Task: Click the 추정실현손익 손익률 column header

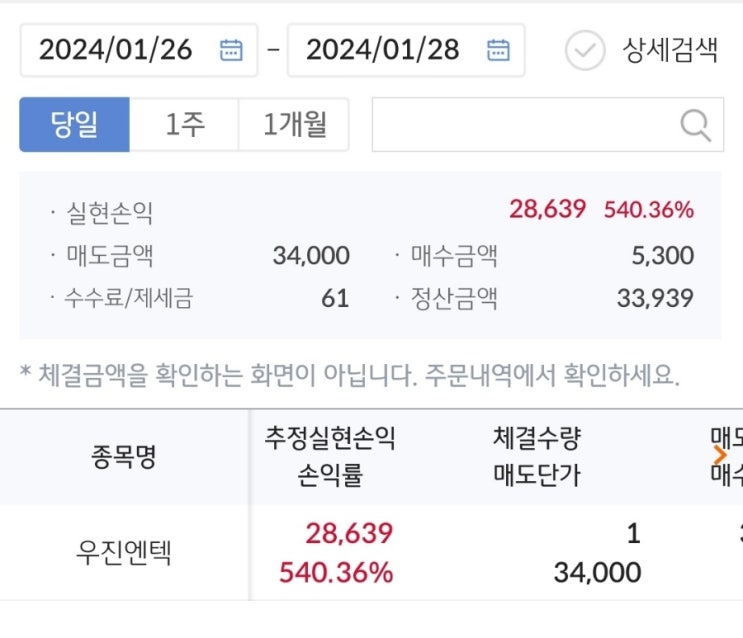Action: click(x=330, y=457)
